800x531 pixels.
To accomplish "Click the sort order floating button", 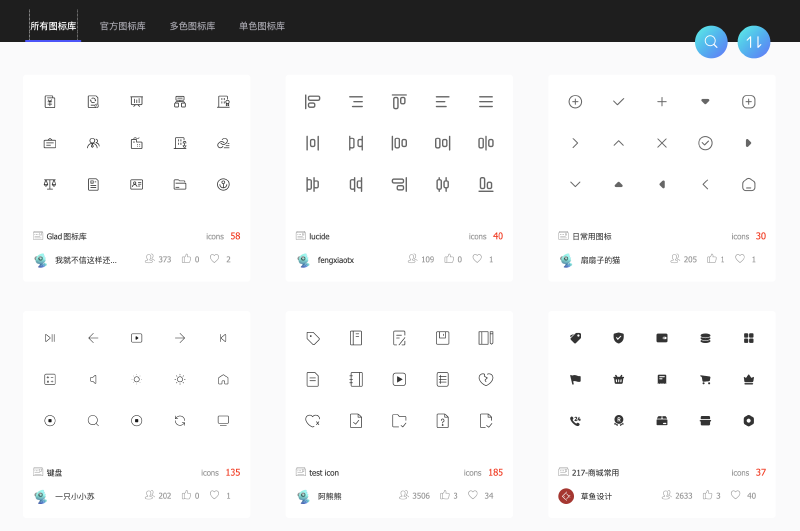I will tap(754, 42).
